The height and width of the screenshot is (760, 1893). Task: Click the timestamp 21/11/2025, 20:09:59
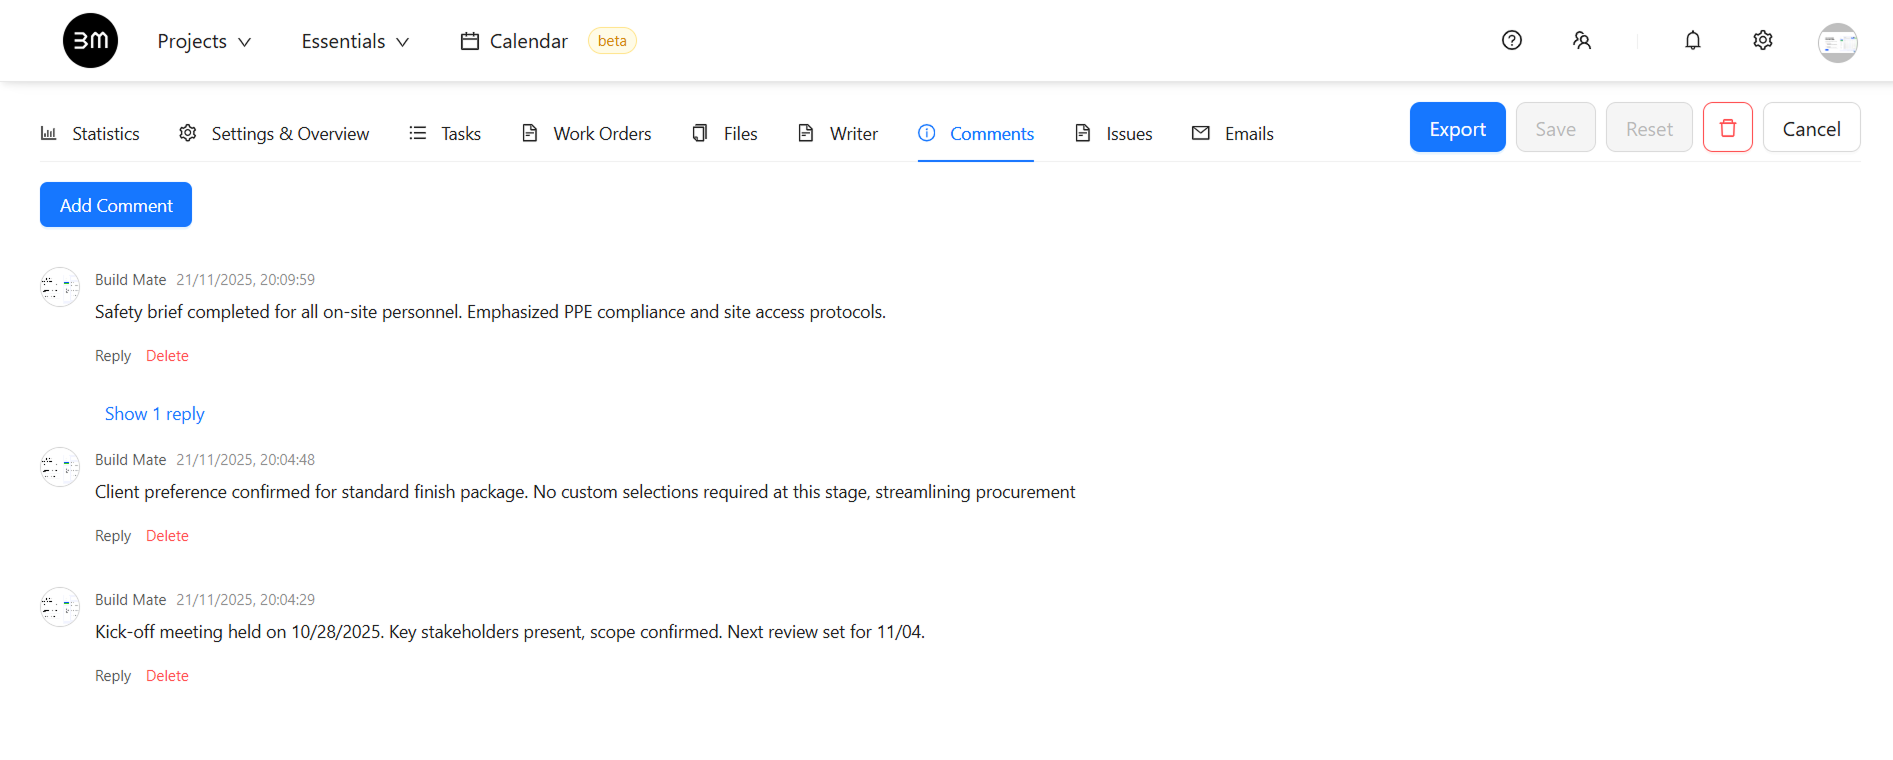pos(246,280)
